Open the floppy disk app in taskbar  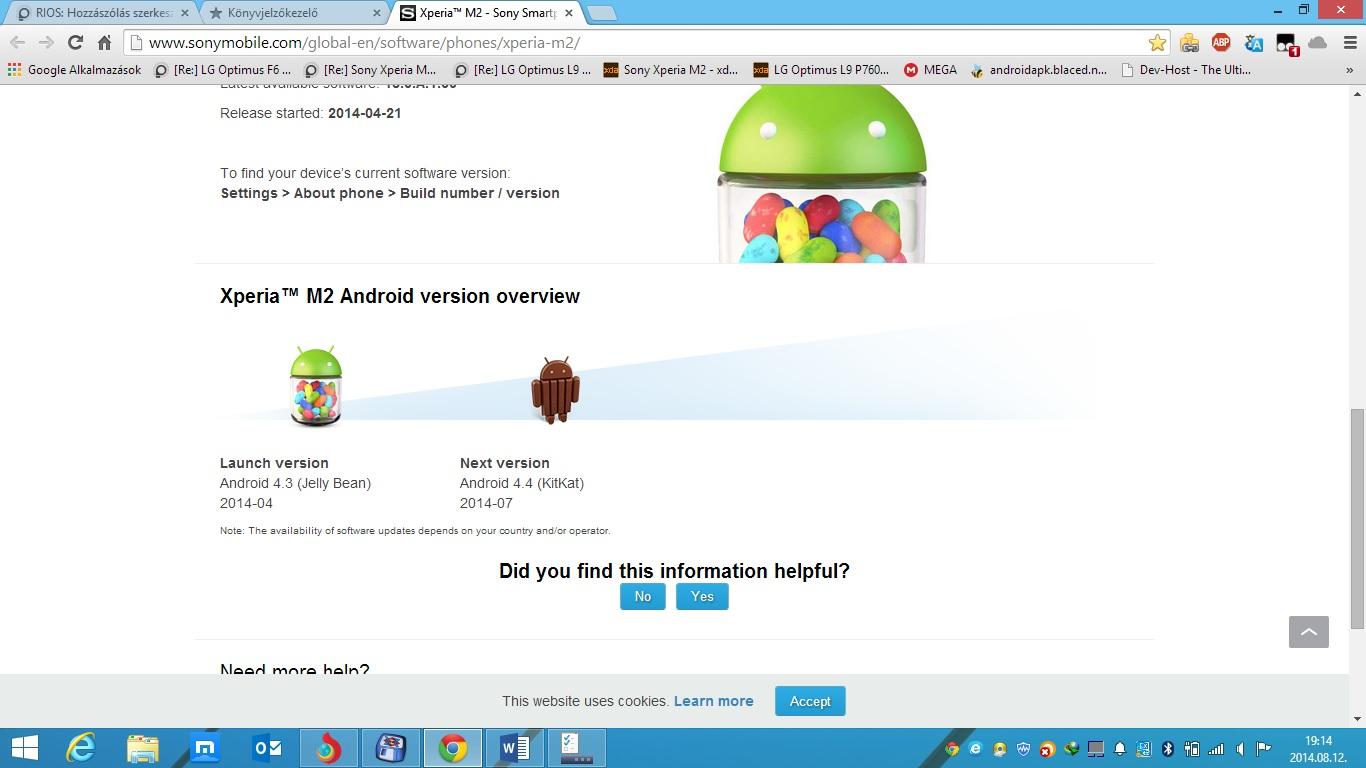pyautogui.click(x=390, y=748)
